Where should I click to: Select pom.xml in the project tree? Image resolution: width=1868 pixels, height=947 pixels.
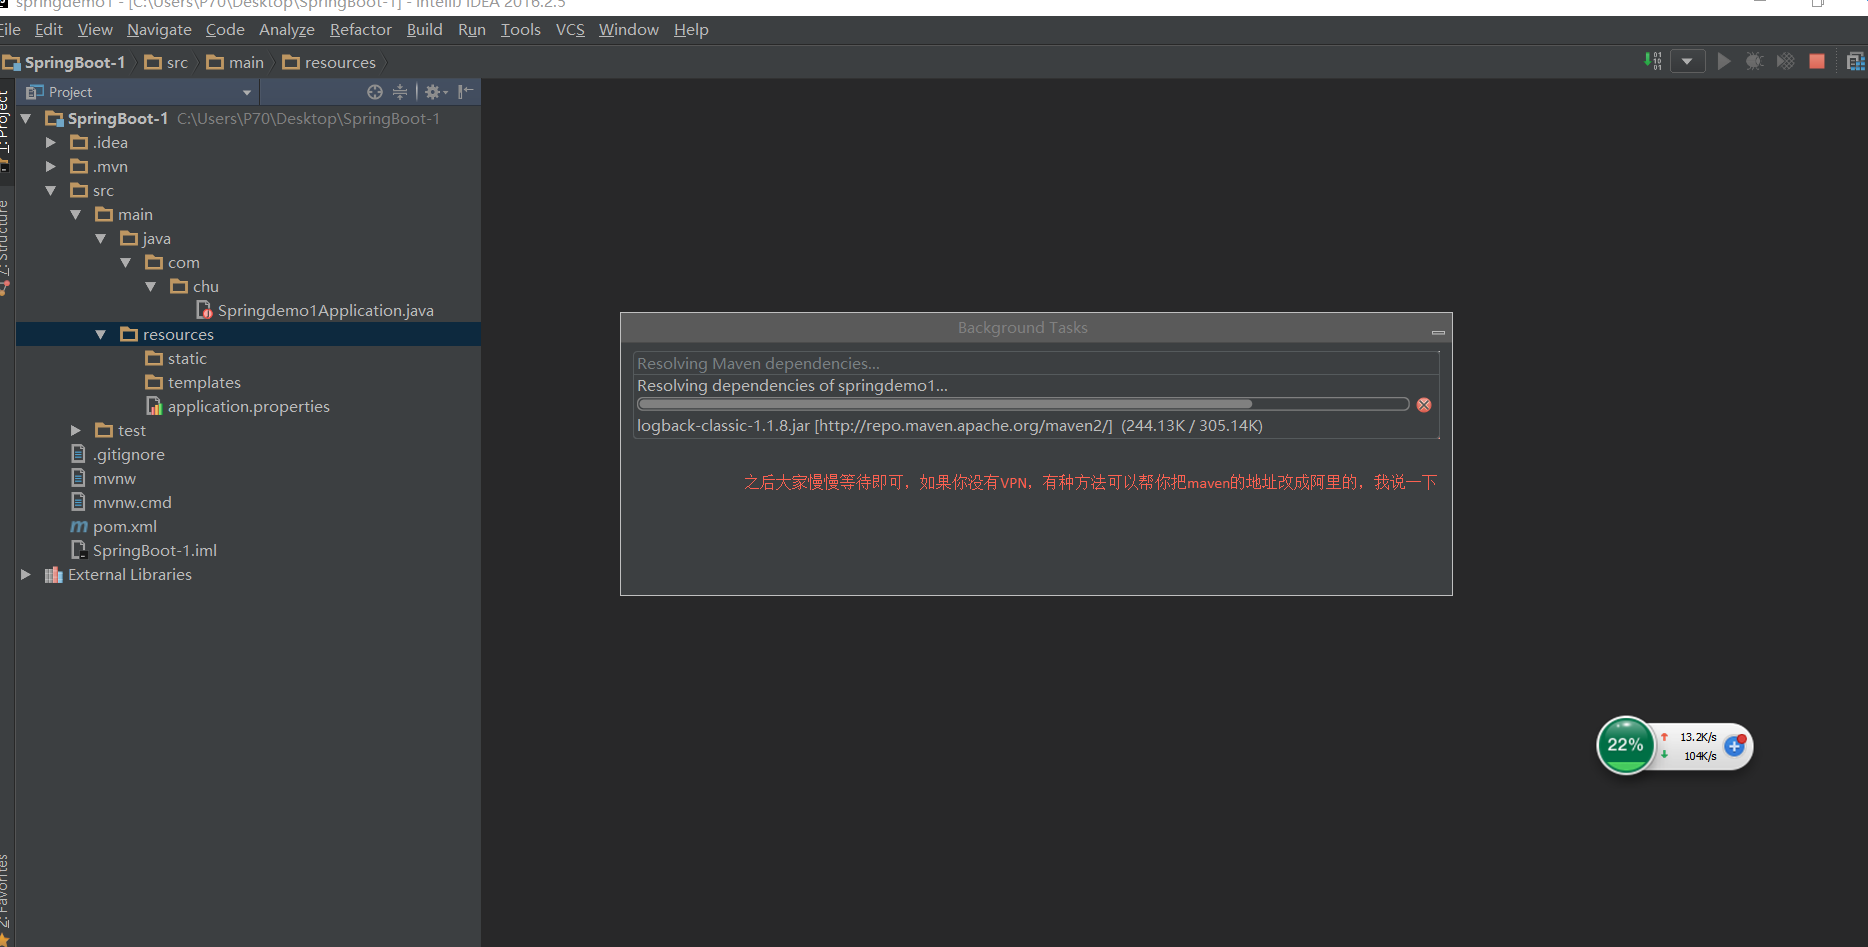124,527
